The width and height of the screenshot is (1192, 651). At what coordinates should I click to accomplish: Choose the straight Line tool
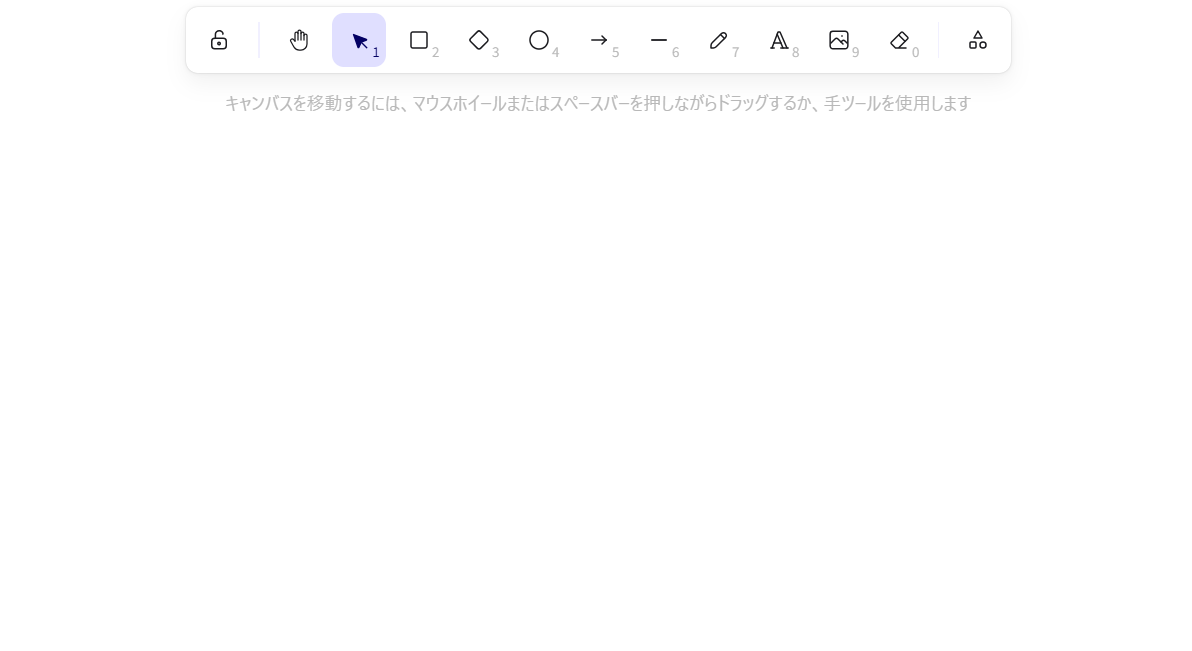point(659,40)
